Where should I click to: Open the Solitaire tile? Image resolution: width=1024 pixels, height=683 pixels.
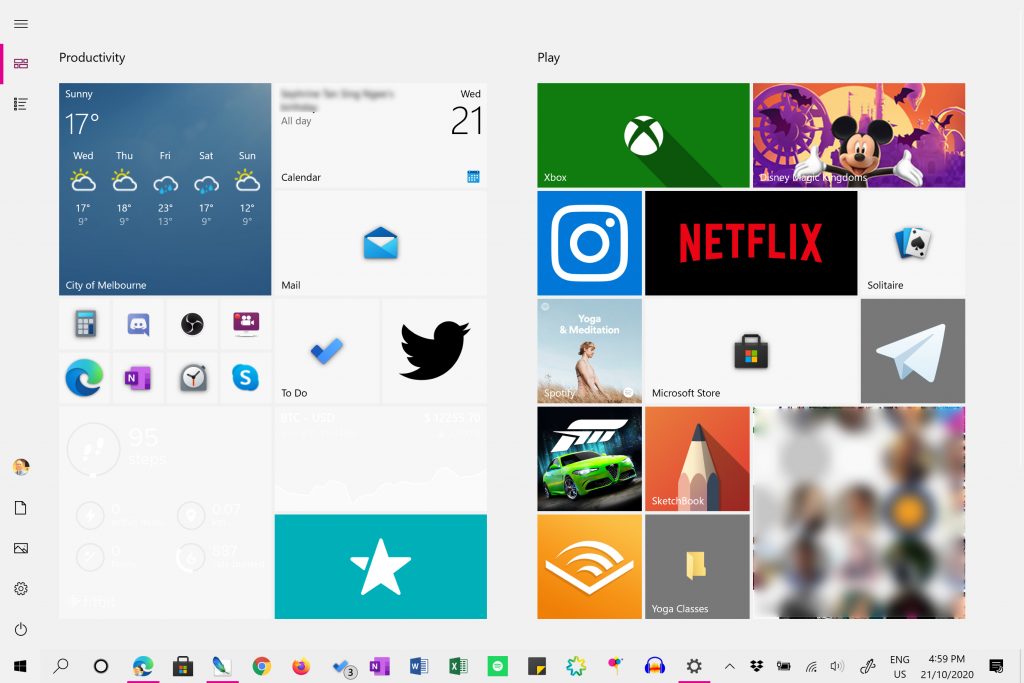click(913, 243)
